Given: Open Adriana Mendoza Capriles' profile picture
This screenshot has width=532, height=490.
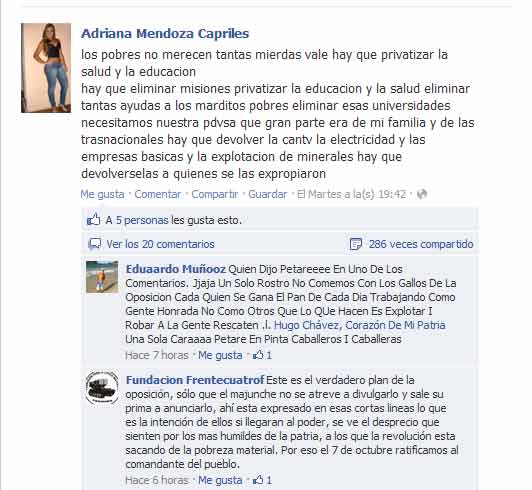Looking at the screenshot, I should coord(46,68).
